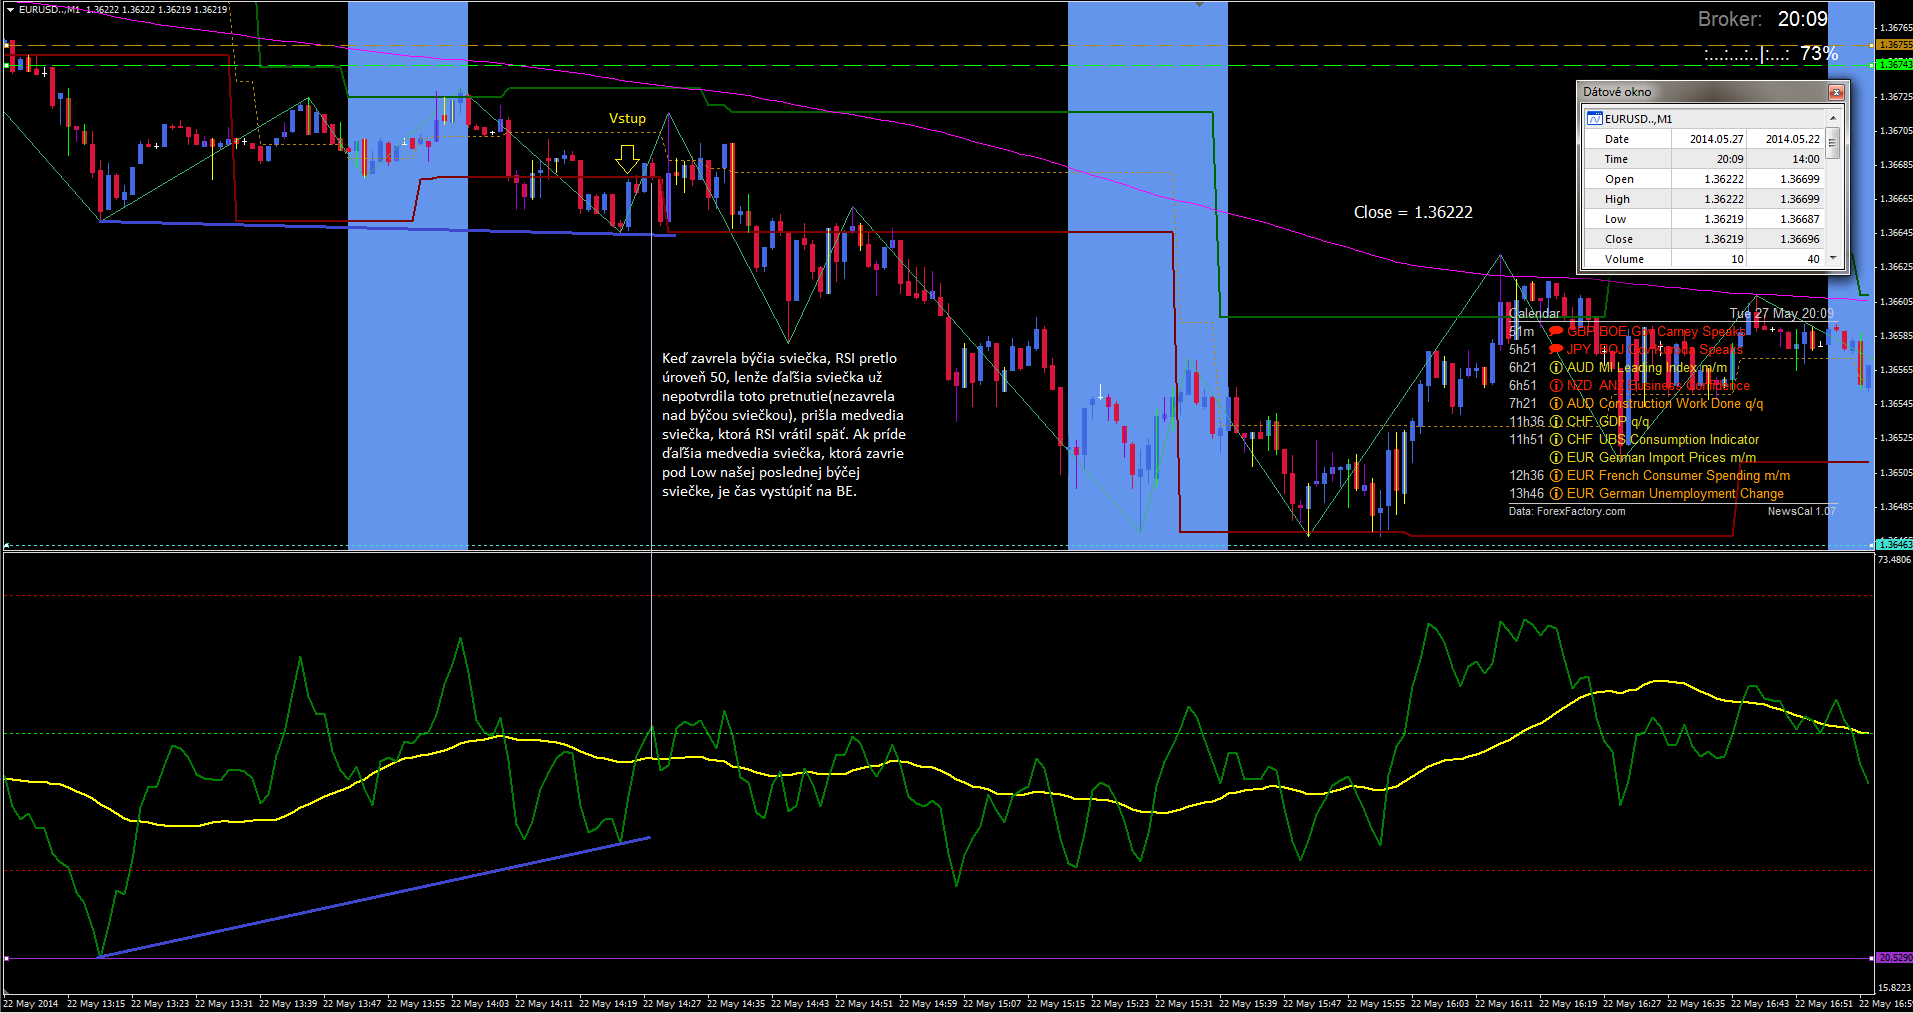Image resolution: width=1913 pixels, height=1013 pixels.
Task: Select the blue RSI divergence trendline
Action: 375,897
